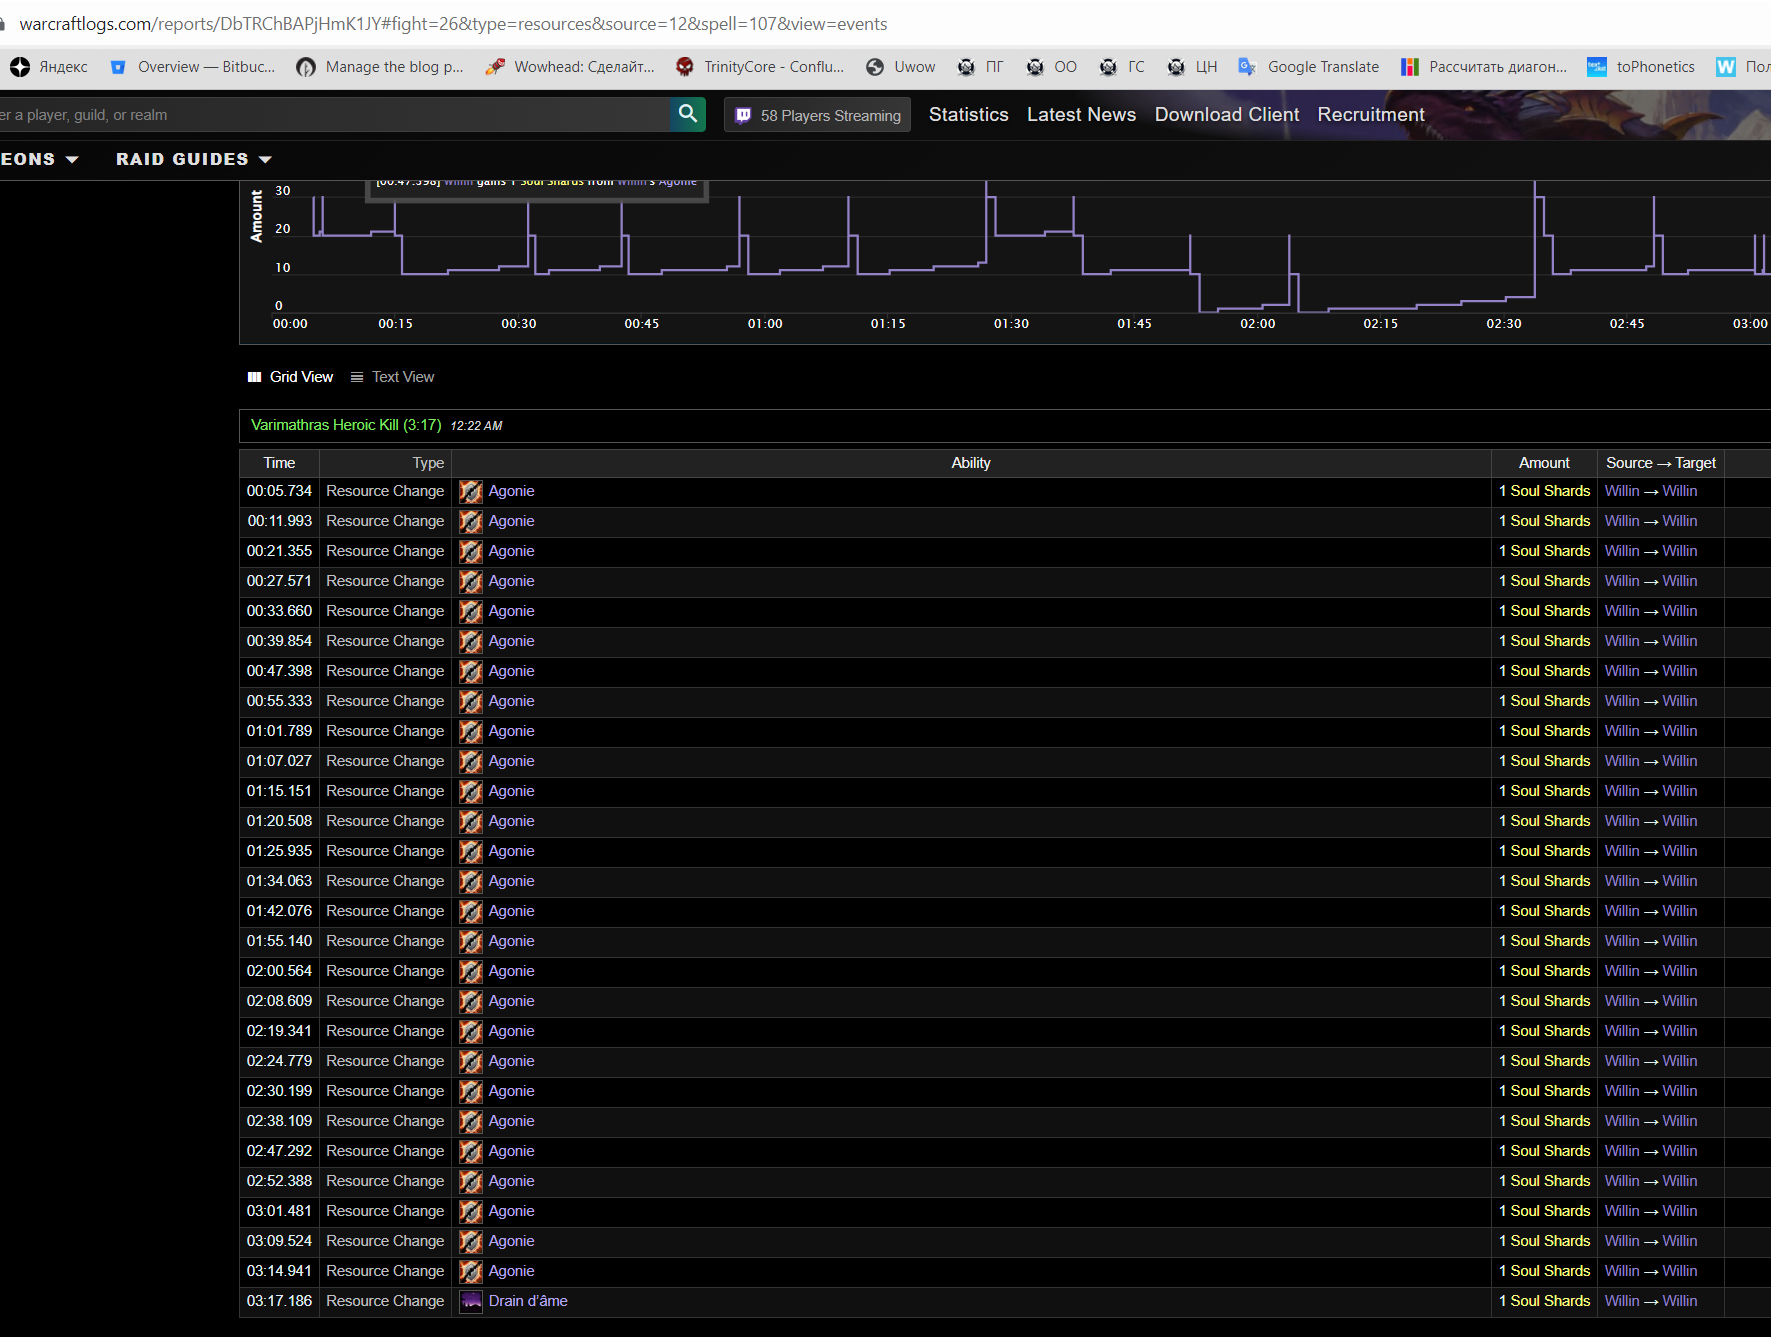Screen dimensions: 1771x1337
Task: Expand the Raid Guides dropdown
Action: click(x=194, y=159)
